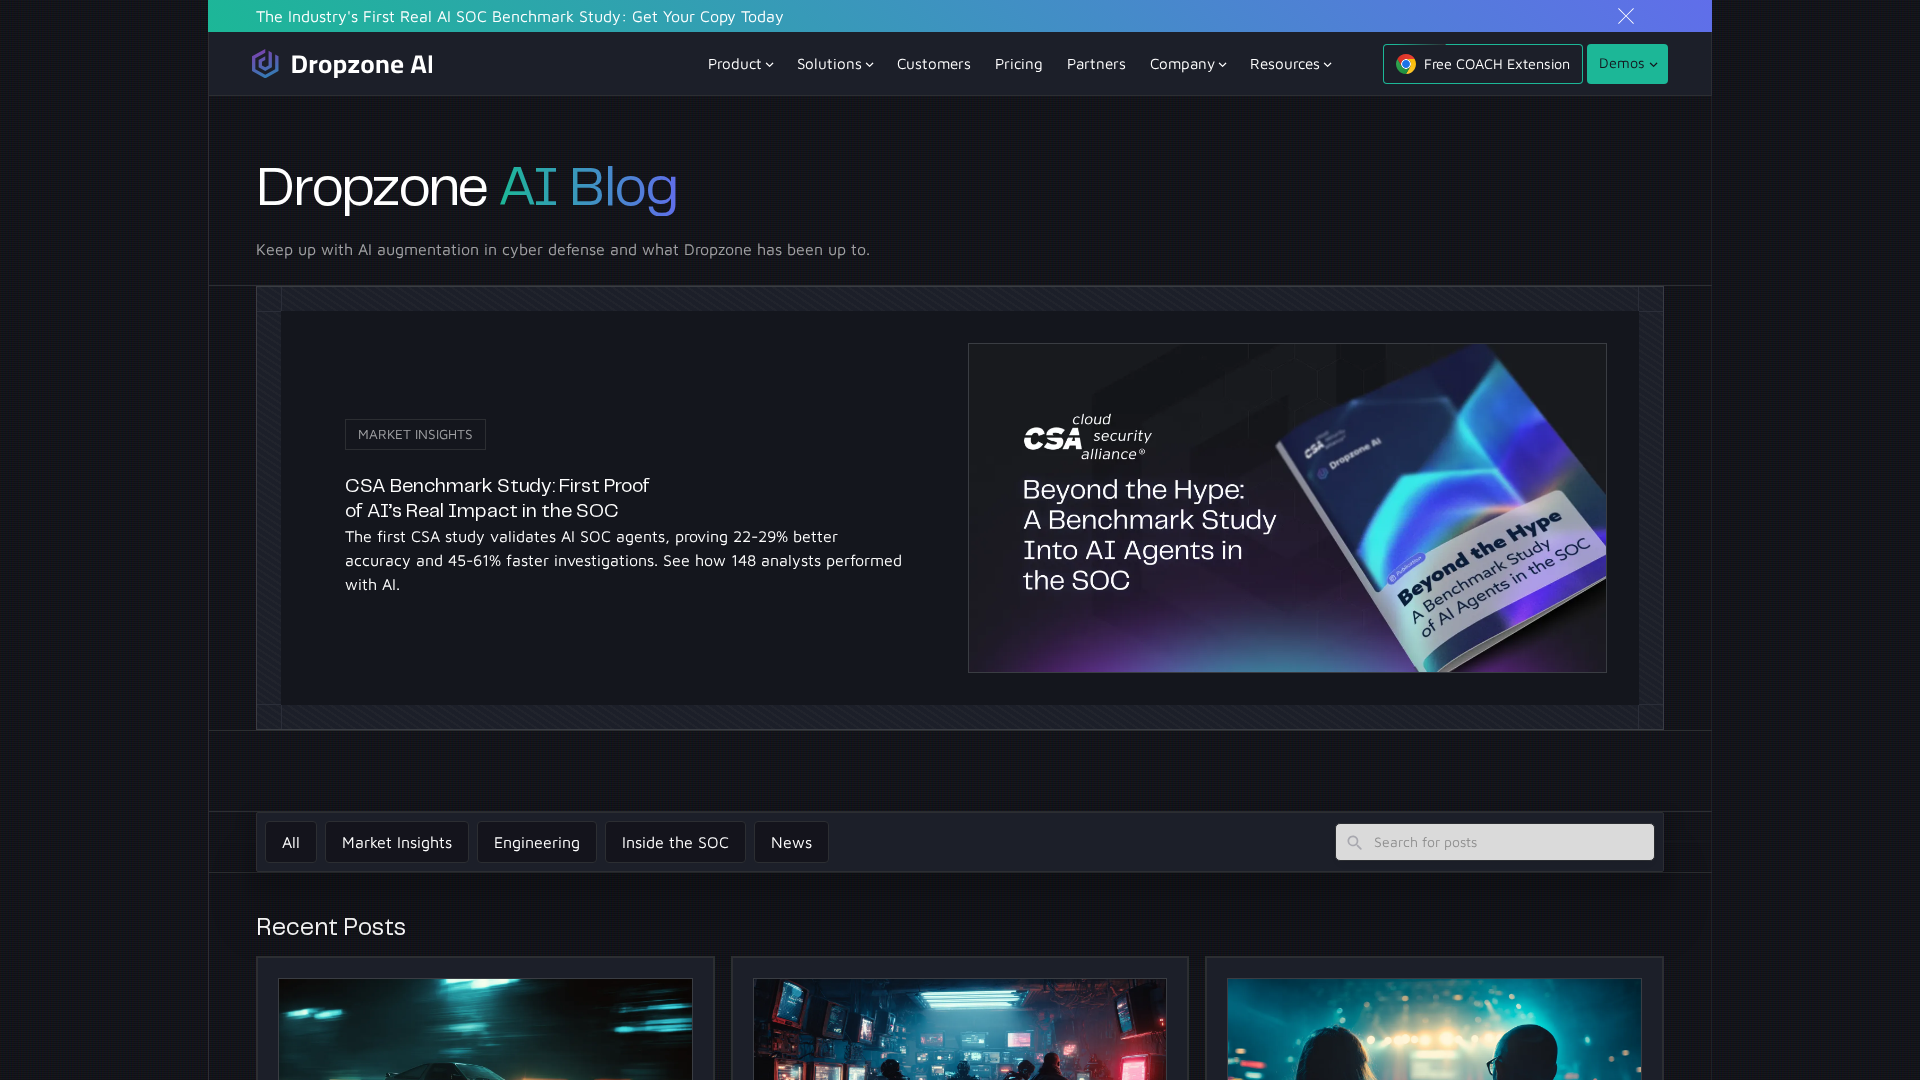Viewport: 1920px width, 1080px height.
Task: Open the Pricing page
Action: 1018,64
